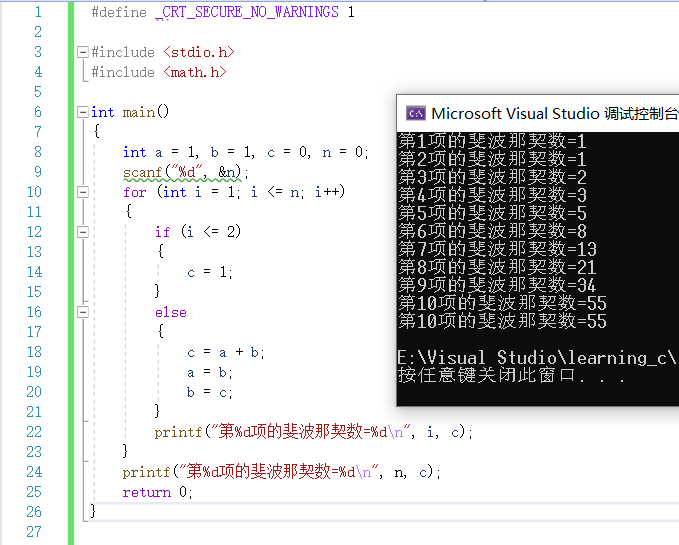Click the statement 'b = c;' on line 20

pos(210,392)
